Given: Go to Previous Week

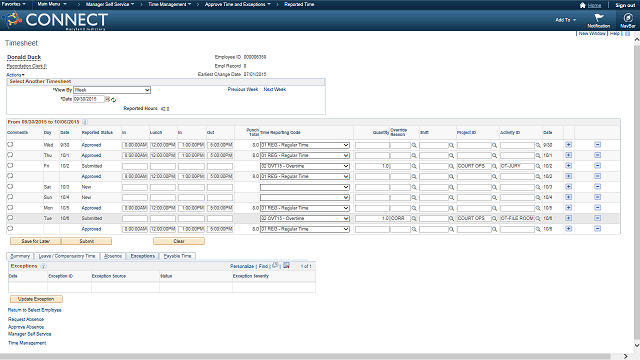Looking at the screenshot, I should [243, 89].
